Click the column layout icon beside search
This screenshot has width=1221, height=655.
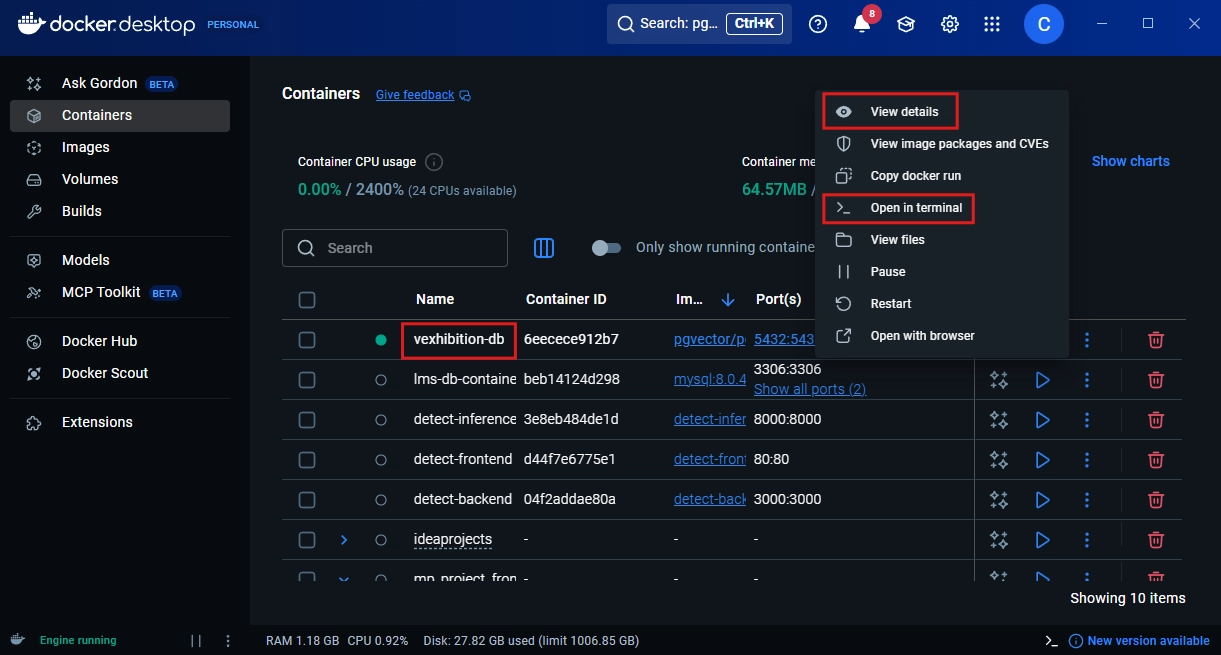click(x=544, y=248)
